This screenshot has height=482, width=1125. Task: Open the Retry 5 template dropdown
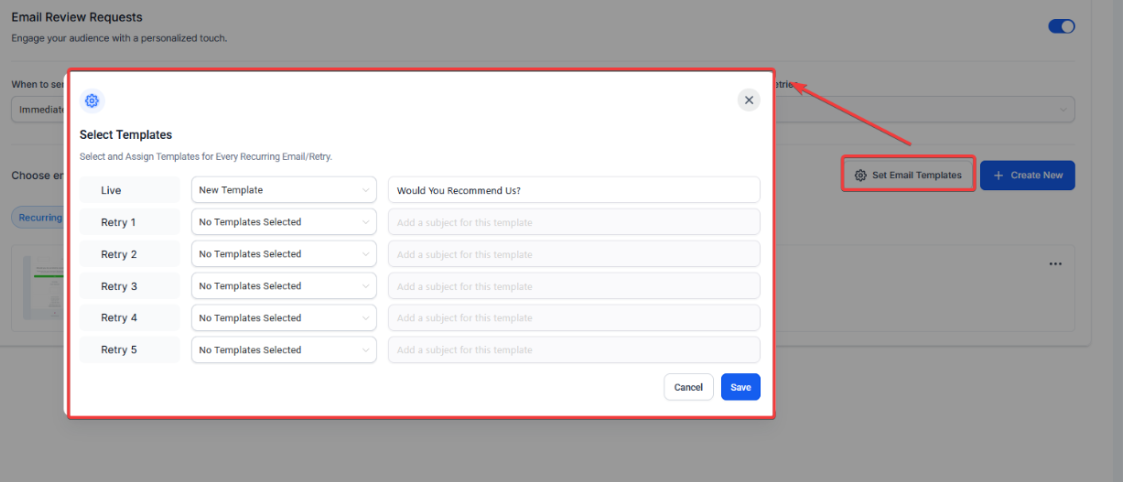coord(283,350)
